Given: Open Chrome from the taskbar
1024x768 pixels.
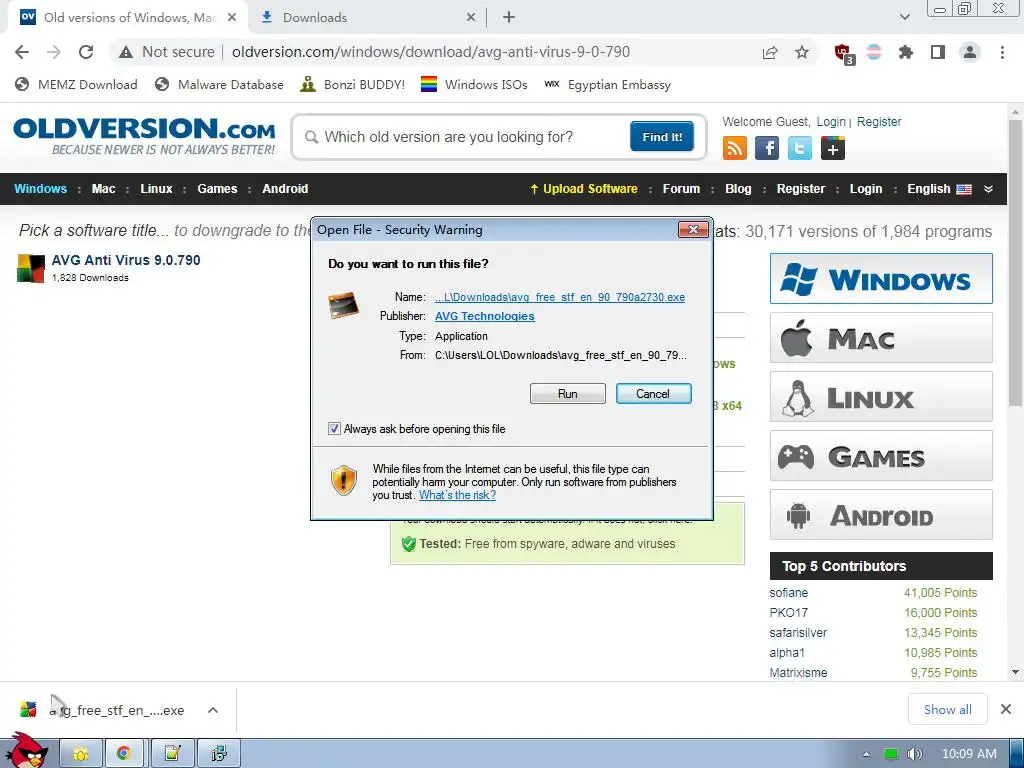Looking at the screenshot, I should [123, 754].
